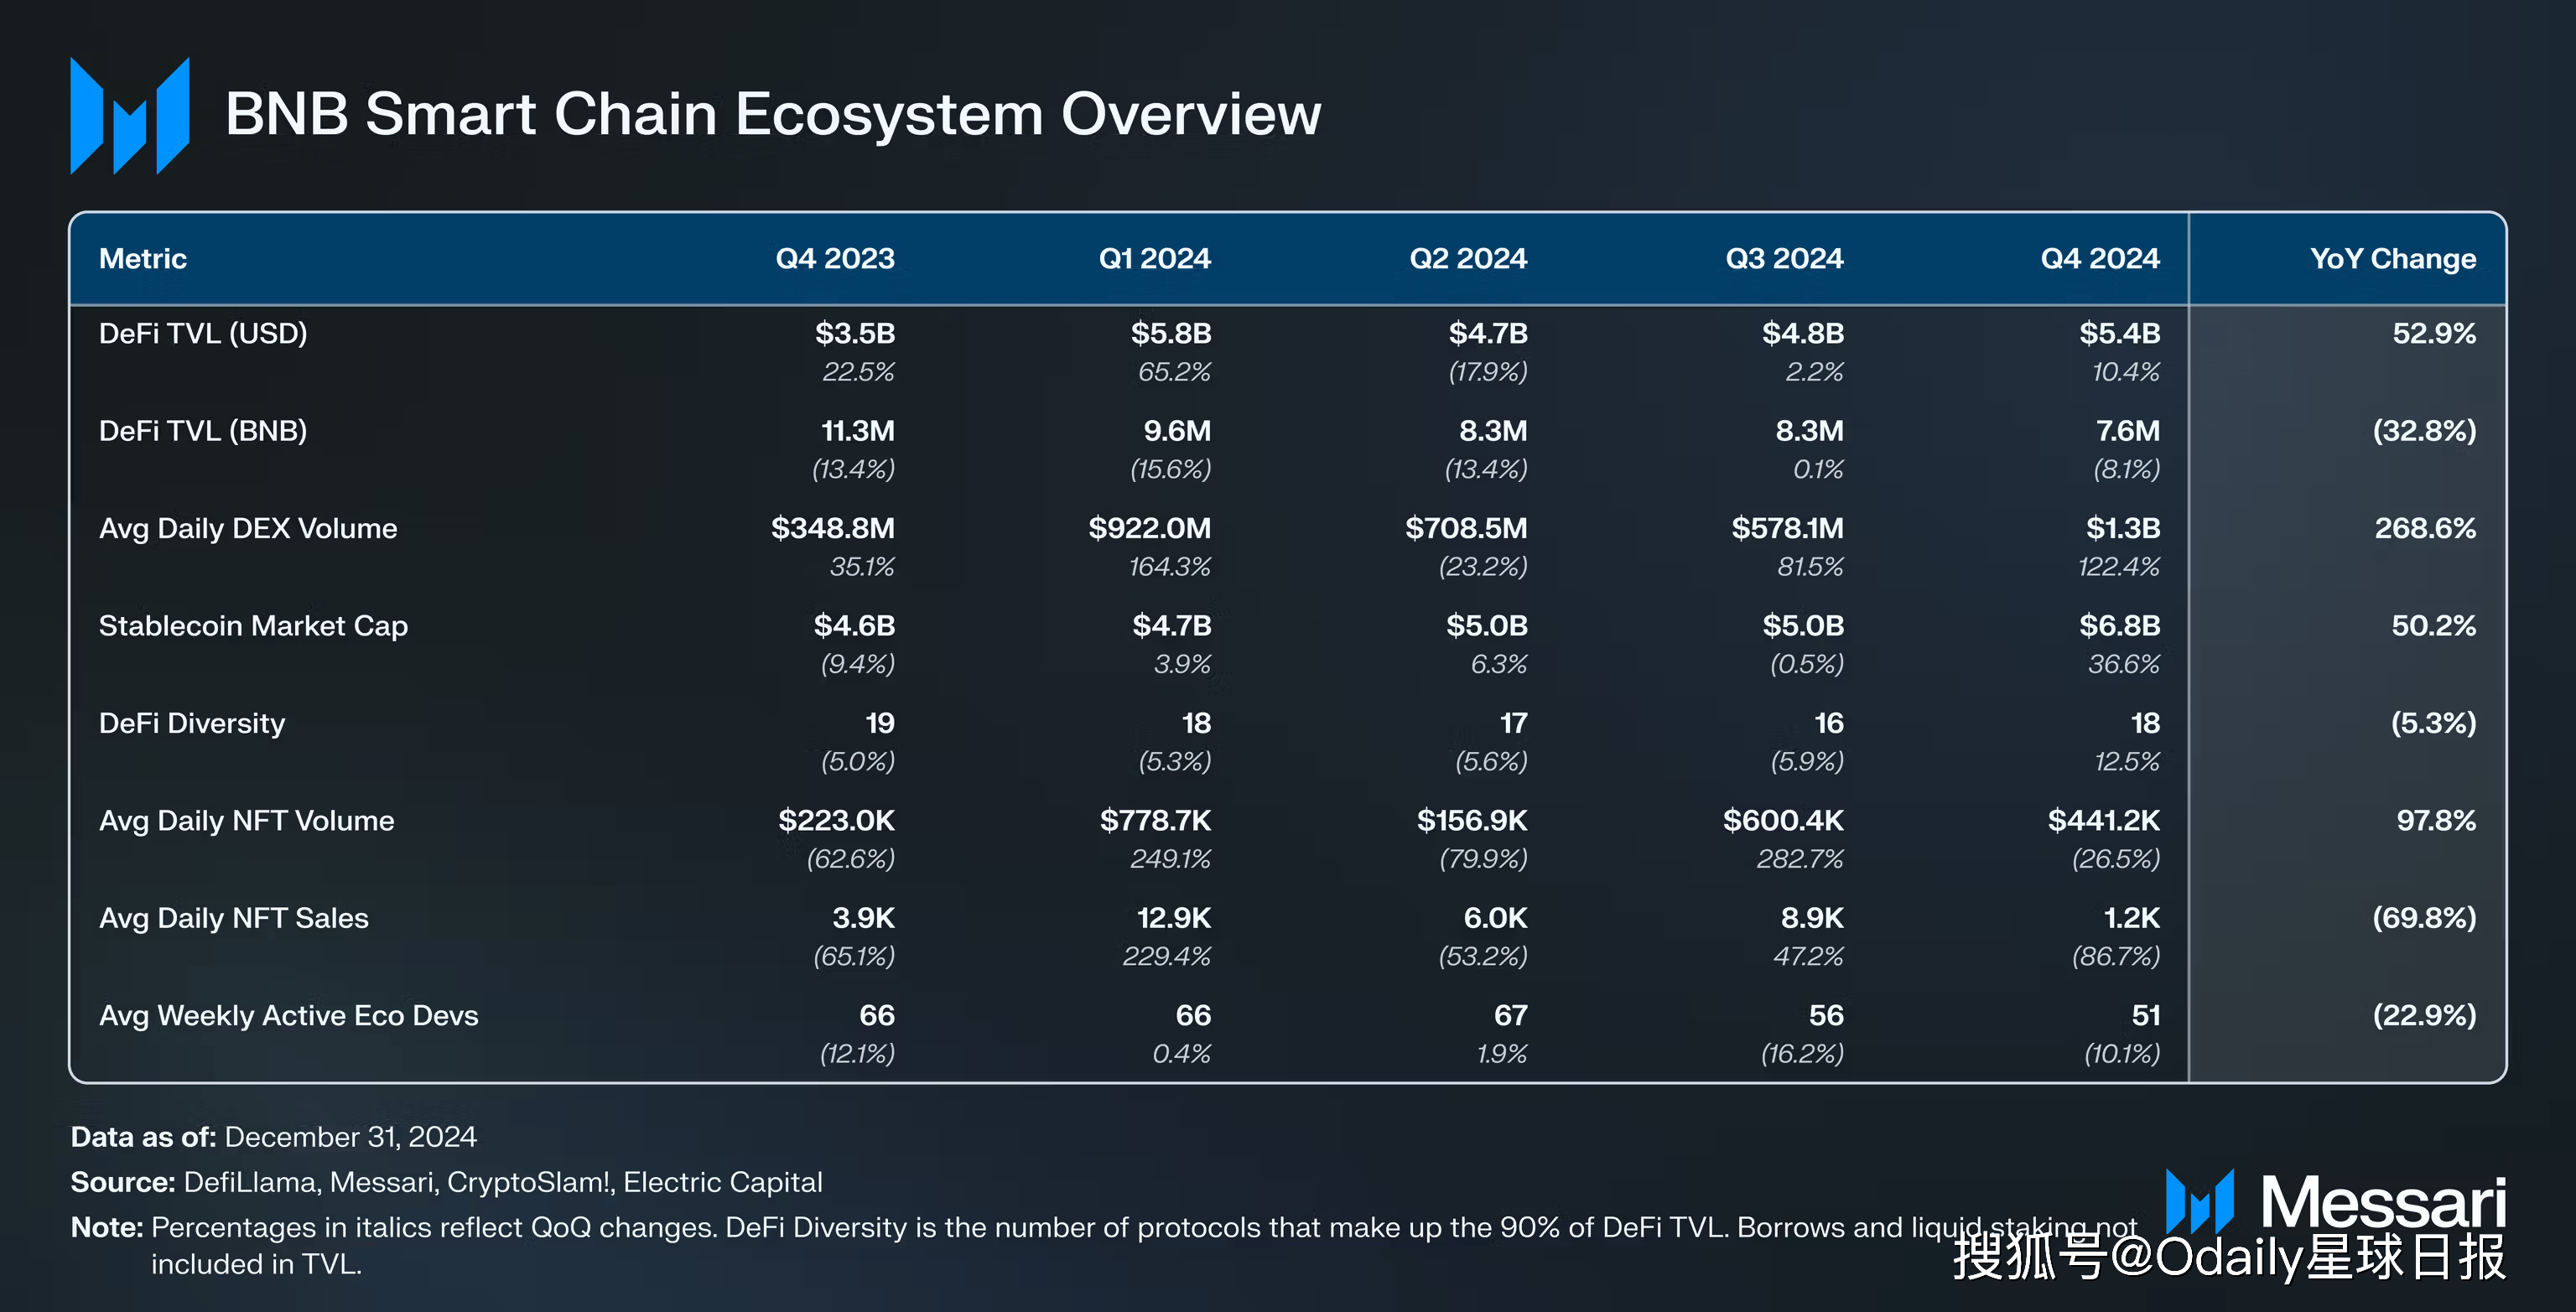
Task: Click the 97.8% YoY change value
Action: point(2437,821)
